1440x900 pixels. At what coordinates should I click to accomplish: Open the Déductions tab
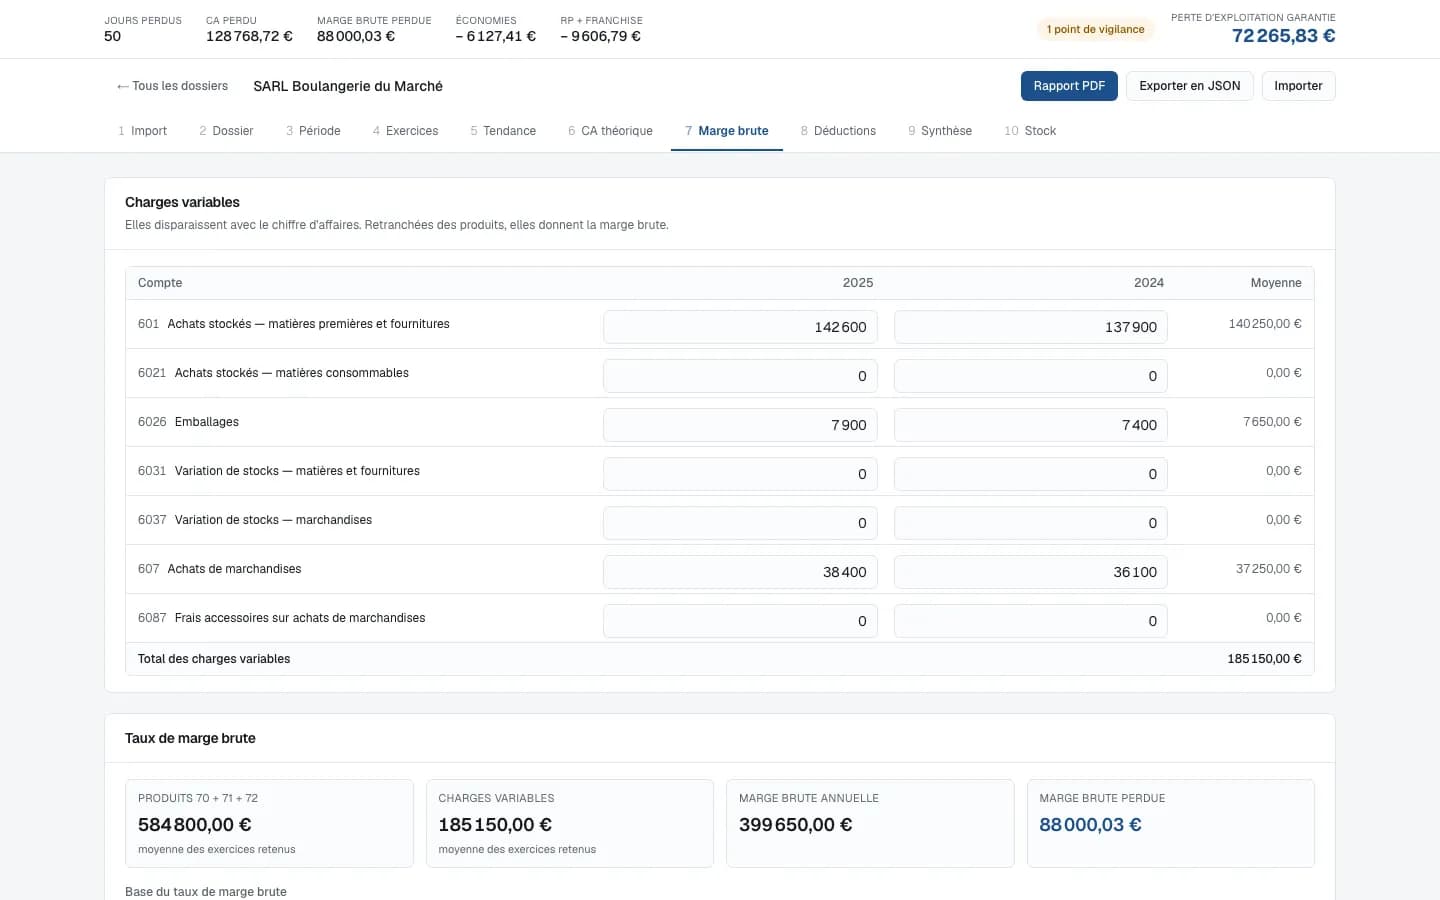(x=838, y=131)
